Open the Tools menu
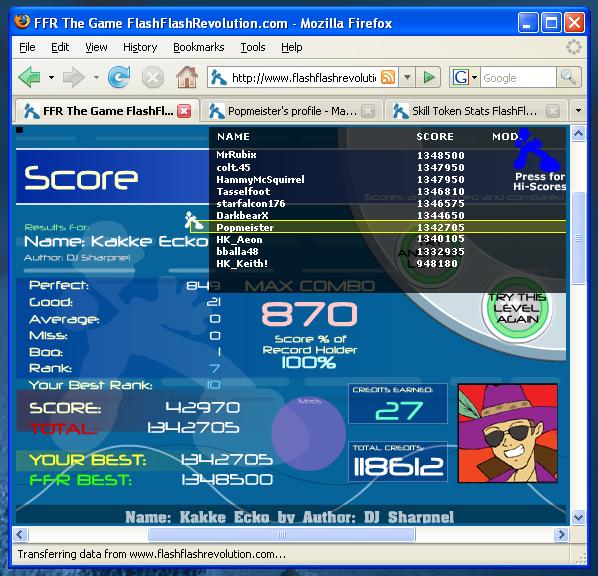Screen dimensions: 598x576 [x=252, y=47]
